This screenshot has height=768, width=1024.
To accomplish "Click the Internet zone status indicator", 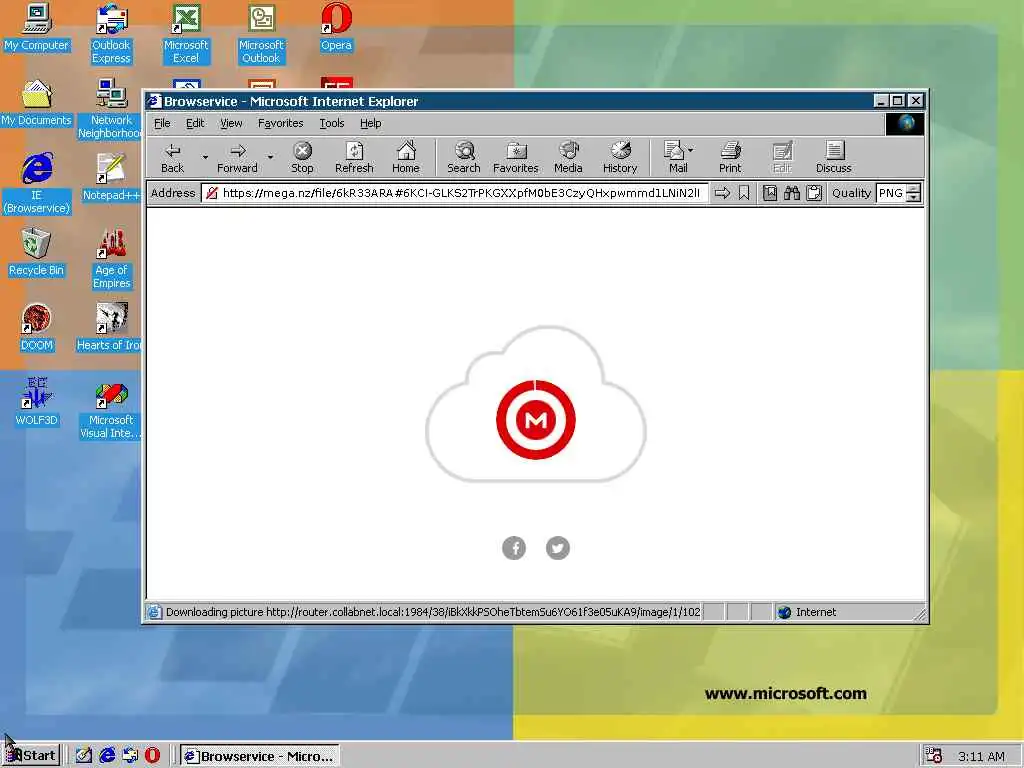I will pyautogui.click(x=807, y=612).
